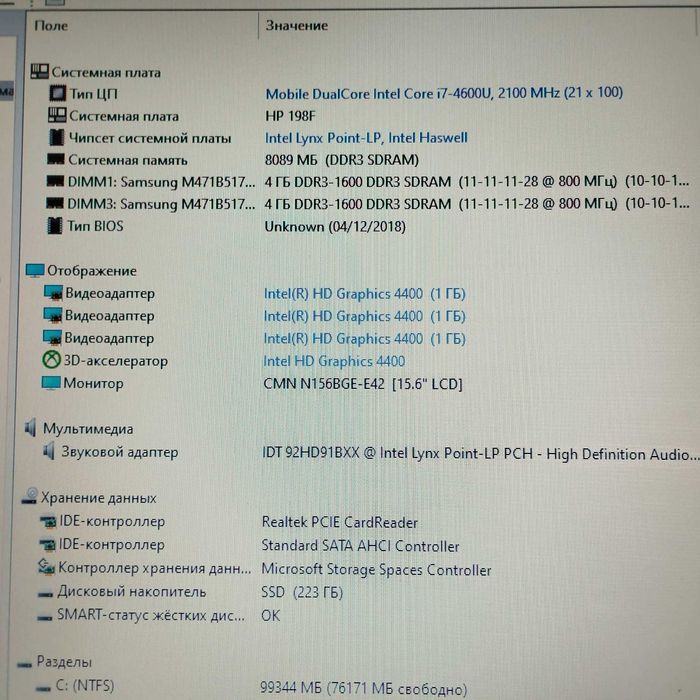Click the SMART-статус drive icon

pyautogui.click(x=45, y=617)
